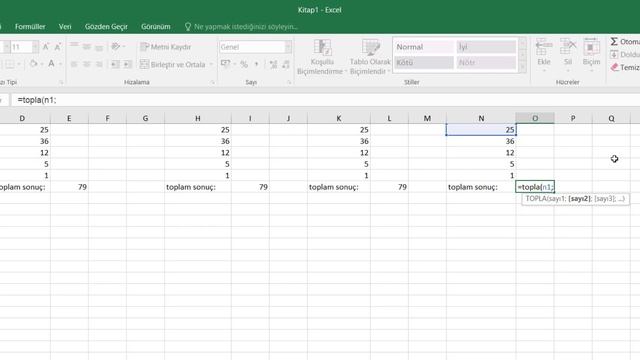Viewport: 640px width, 360px height.
Task: Apply font color A icon
Action: tap(51, 64)
